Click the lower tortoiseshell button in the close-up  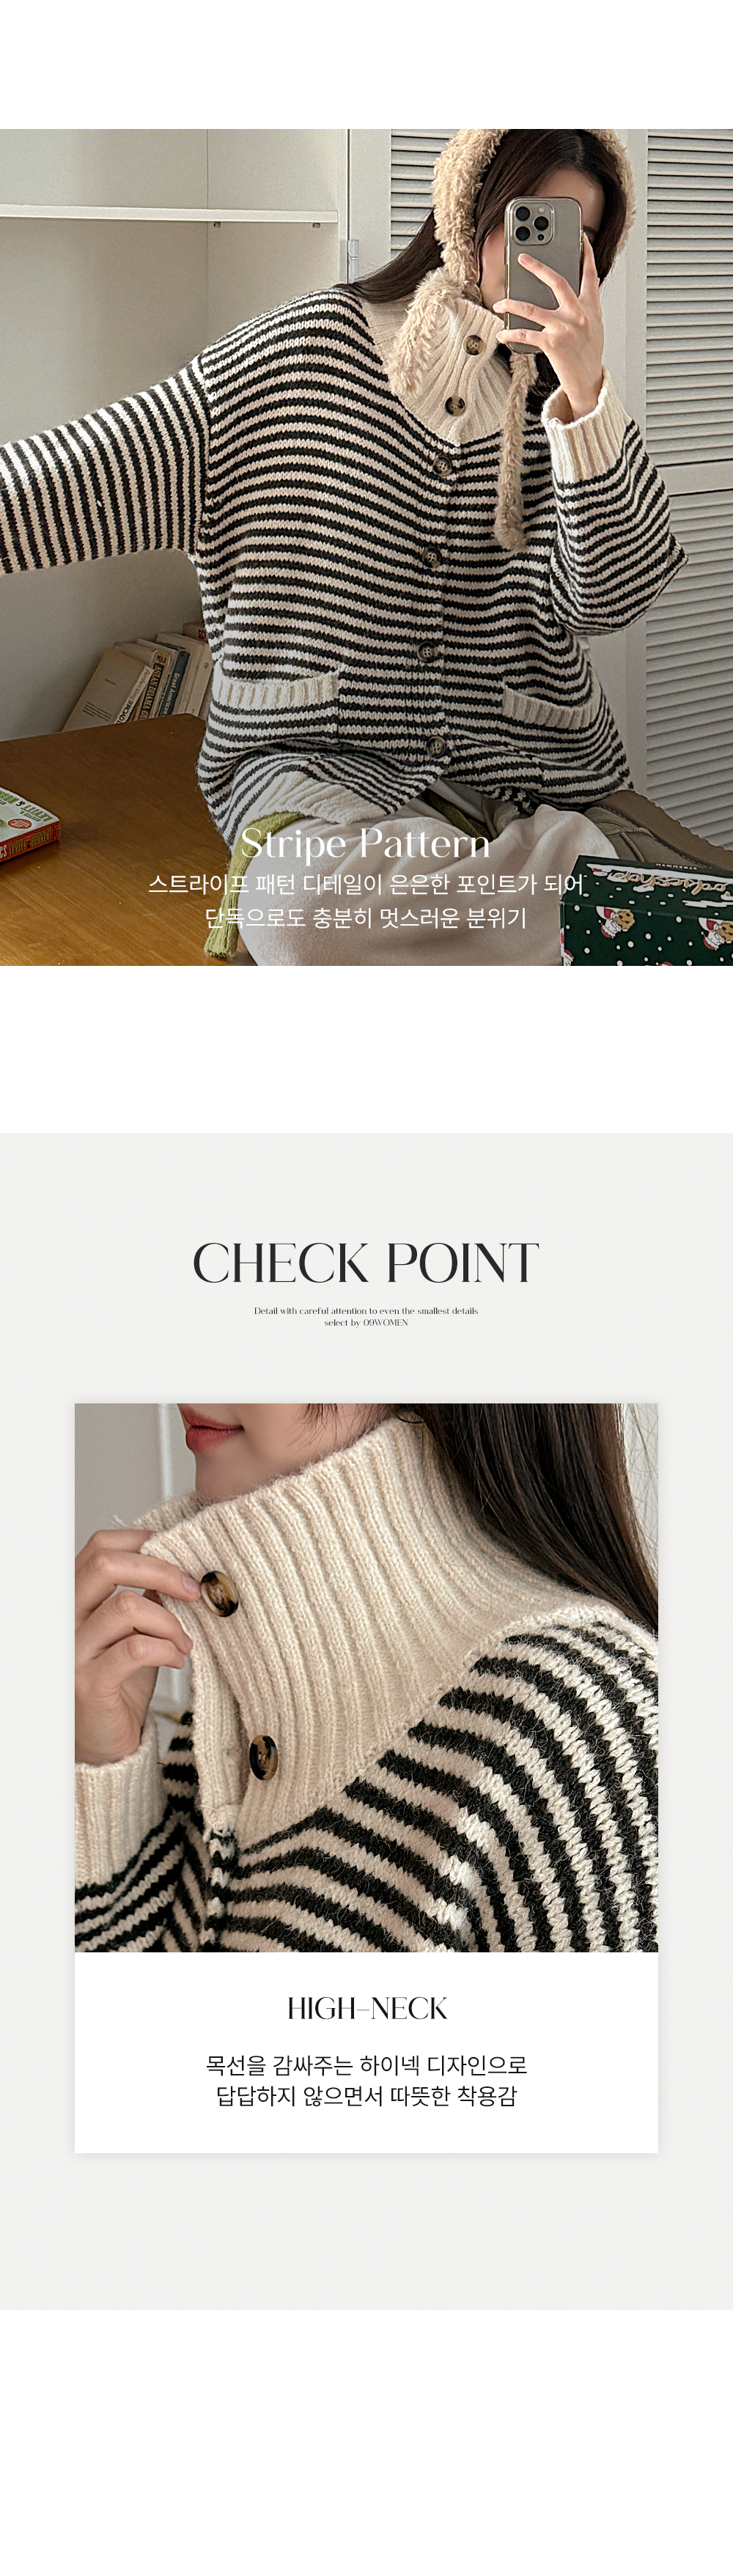pos(263,1758)
